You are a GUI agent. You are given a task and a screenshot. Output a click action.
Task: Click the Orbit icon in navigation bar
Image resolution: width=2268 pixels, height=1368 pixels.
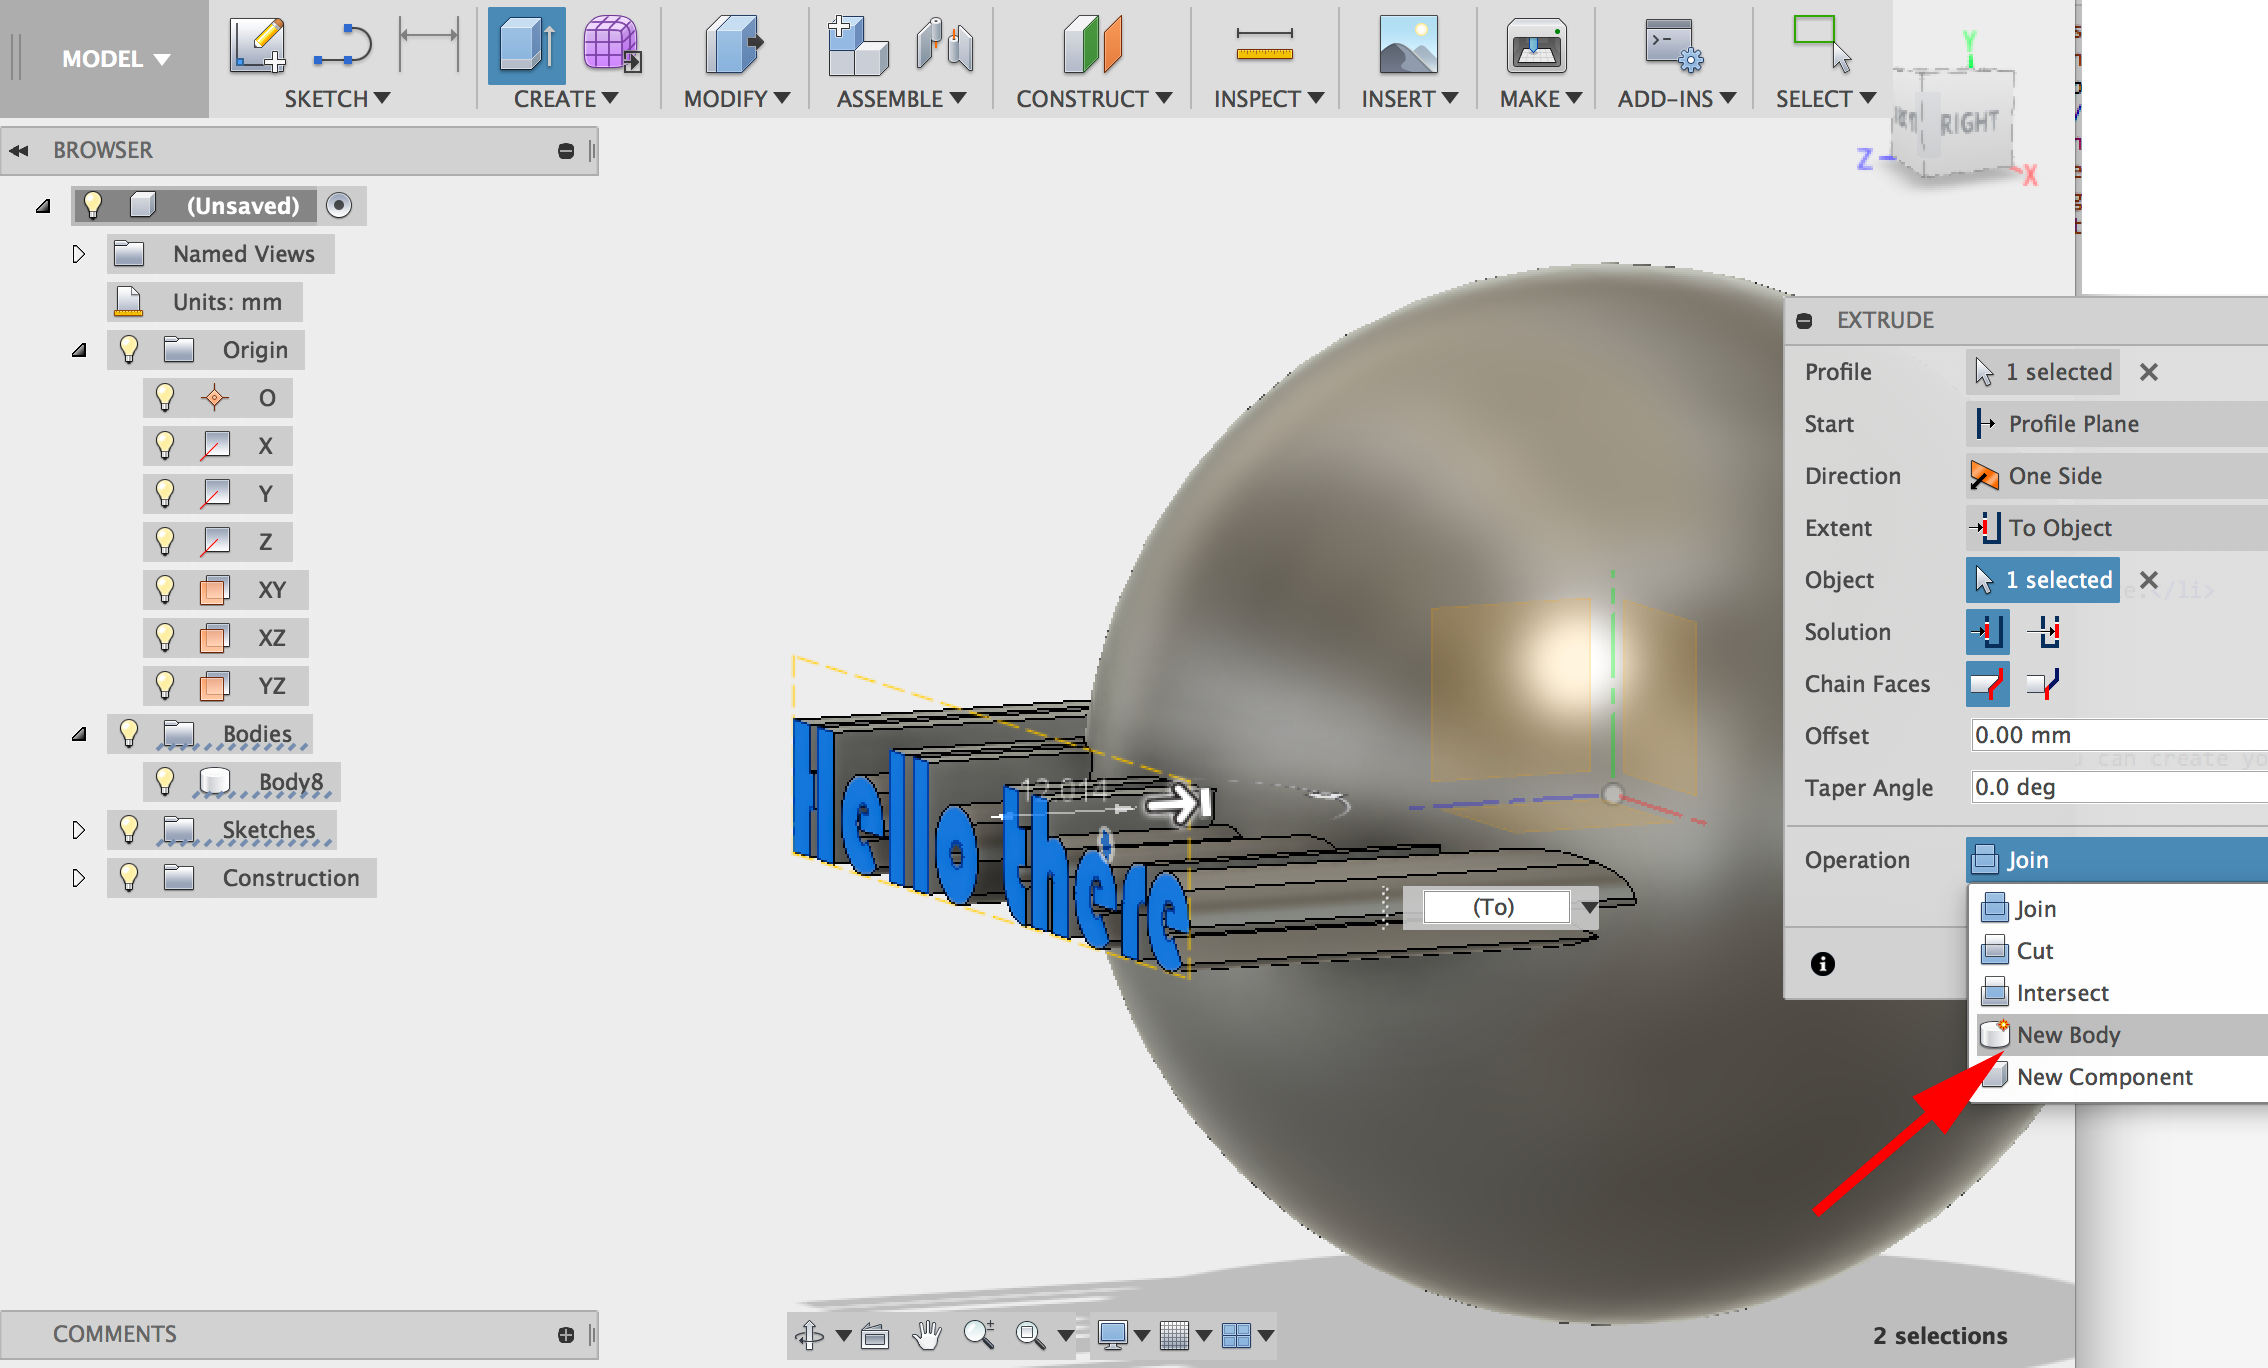(809, 1335)
